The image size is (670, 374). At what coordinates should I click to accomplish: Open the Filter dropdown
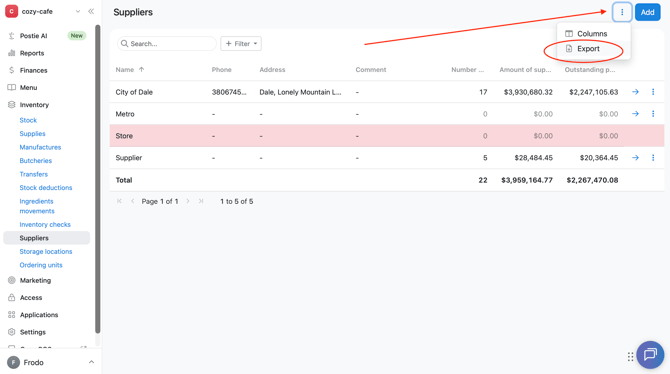(x=241, y=44)
